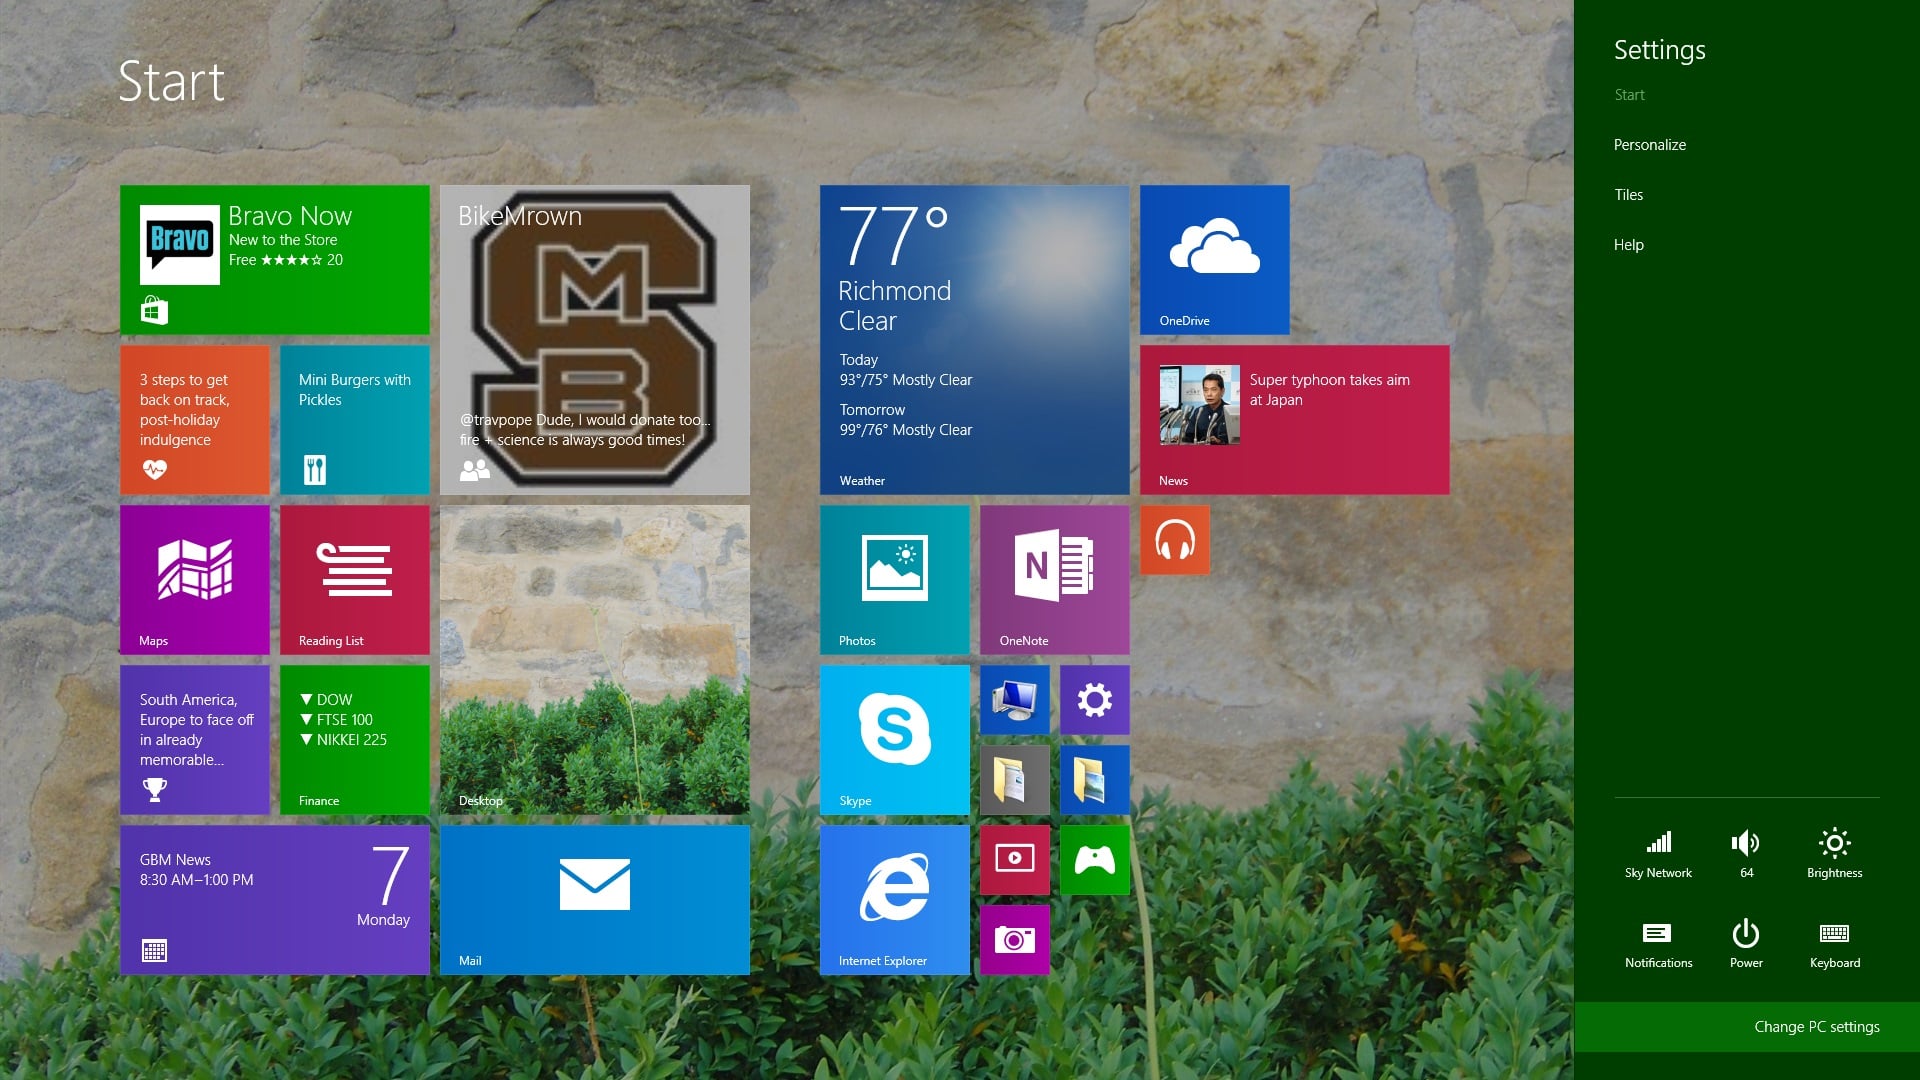Open the magenta Camera tile
This screenshot has height=1080, width=1920.
1014,939
